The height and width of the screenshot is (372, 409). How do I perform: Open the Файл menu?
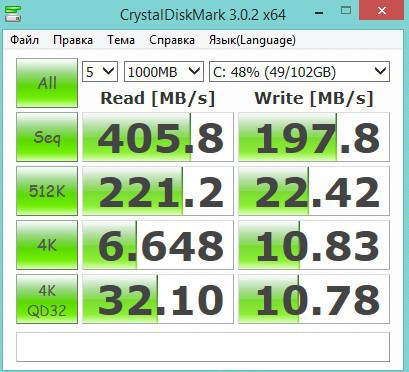[24, 40]
